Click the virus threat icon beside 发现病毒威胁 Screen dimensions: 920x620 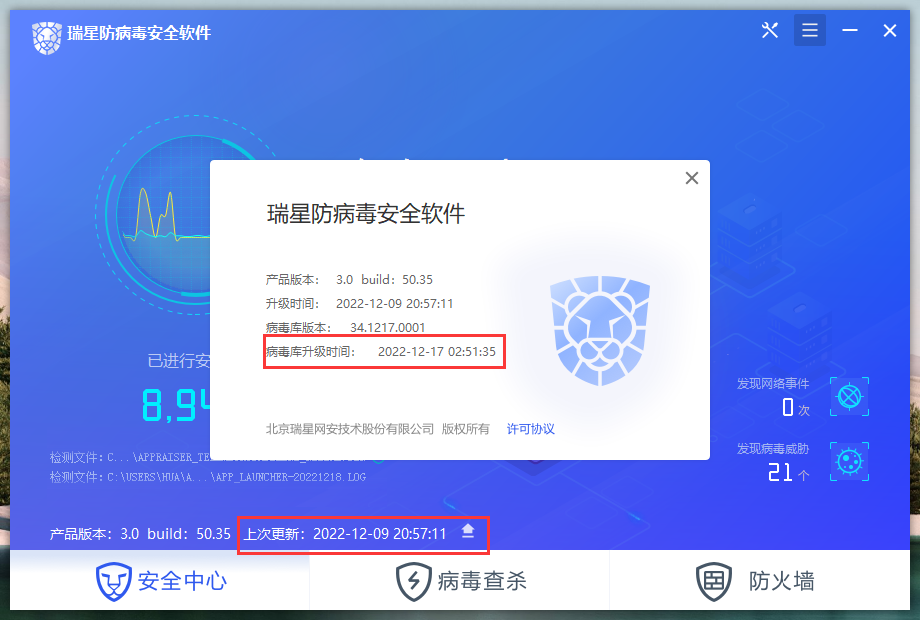[x=849, y=462]
